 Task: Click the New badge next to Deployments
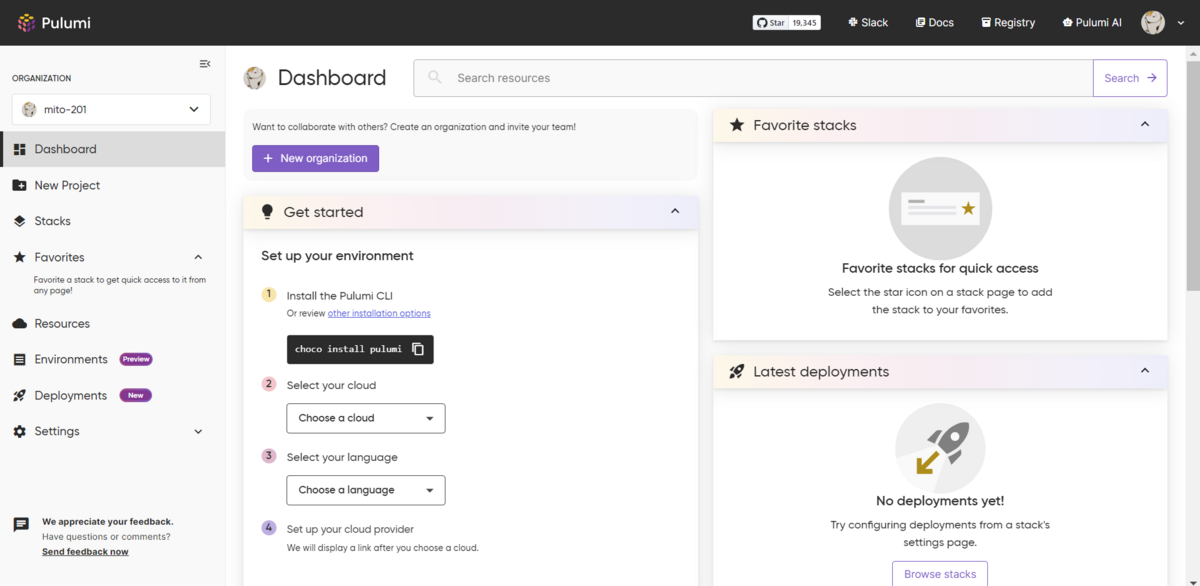(135, 395)
